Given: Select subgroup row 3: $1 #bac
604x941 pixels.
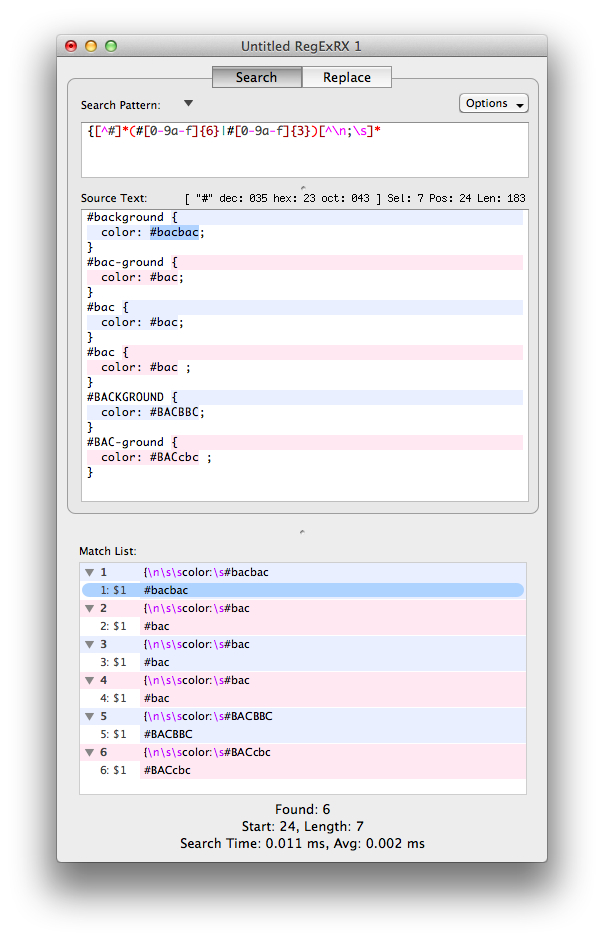Looking at the screenshot, I should tap(303, 663).
